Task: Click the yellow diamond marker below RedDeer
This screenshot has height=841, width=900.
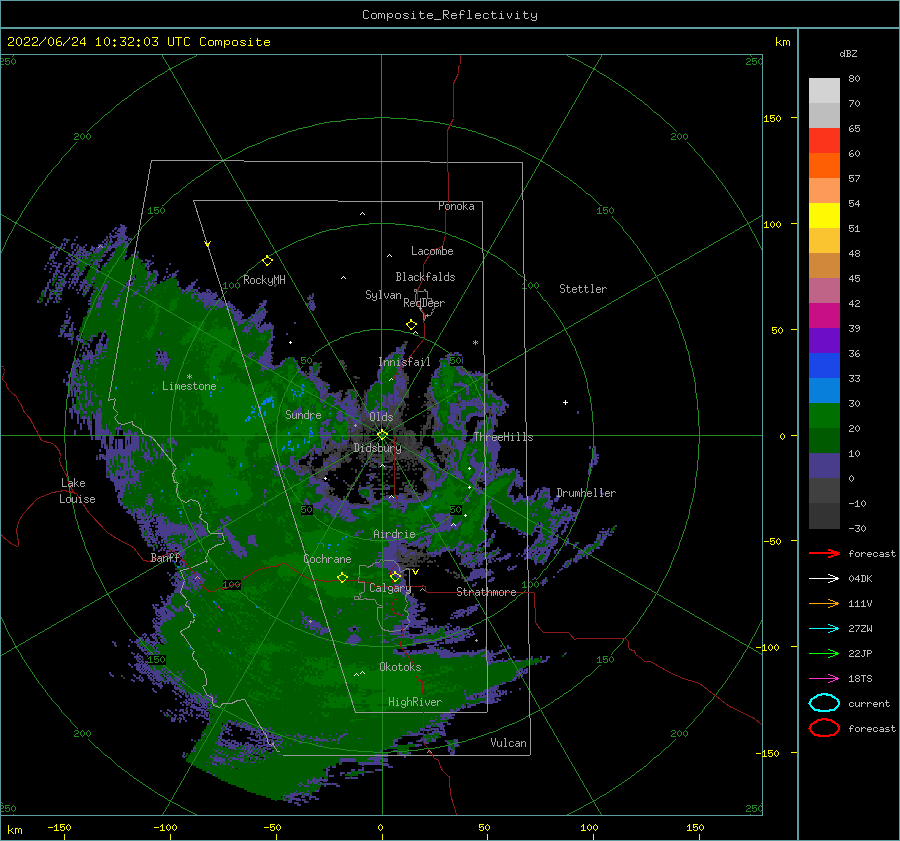Action: coord(411,324)
